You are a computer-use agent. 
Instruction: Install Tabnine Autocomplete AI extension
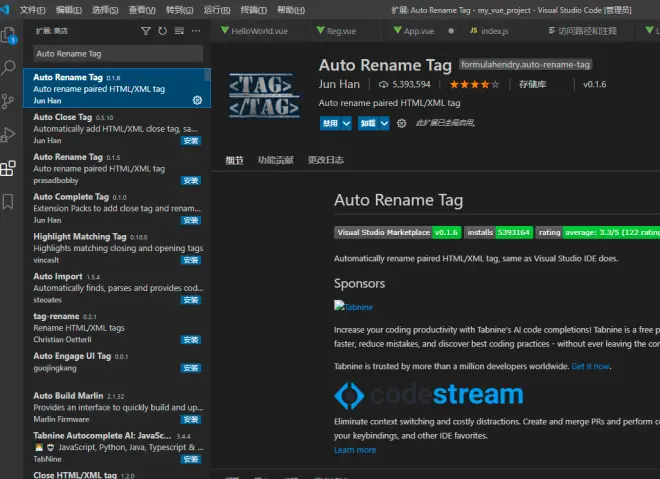coord(191,459)
